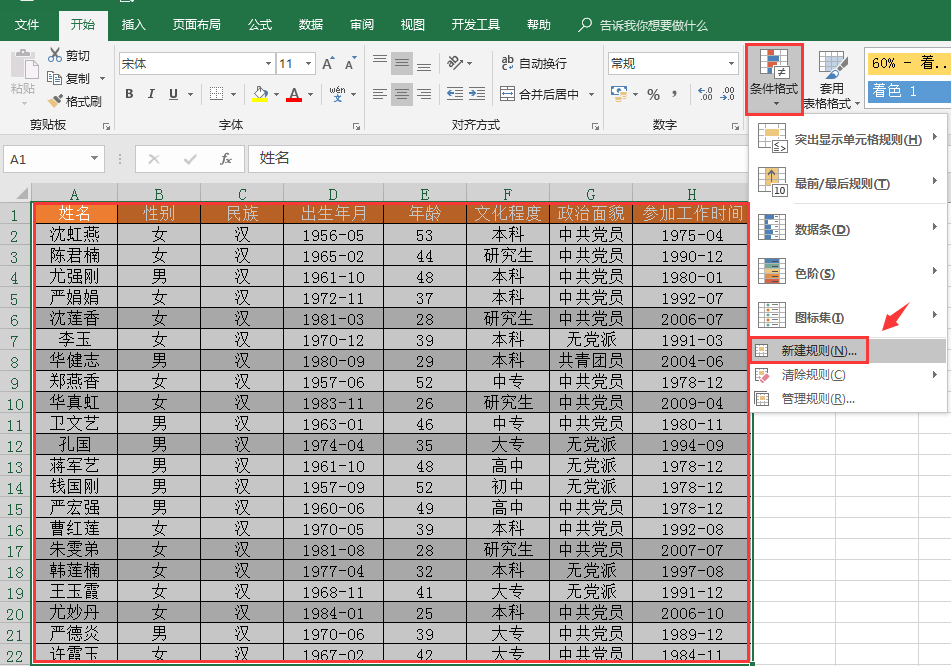Switch to the Page Layout (页面布局) tab
951x666 pixels.
(x=197, y=25)
